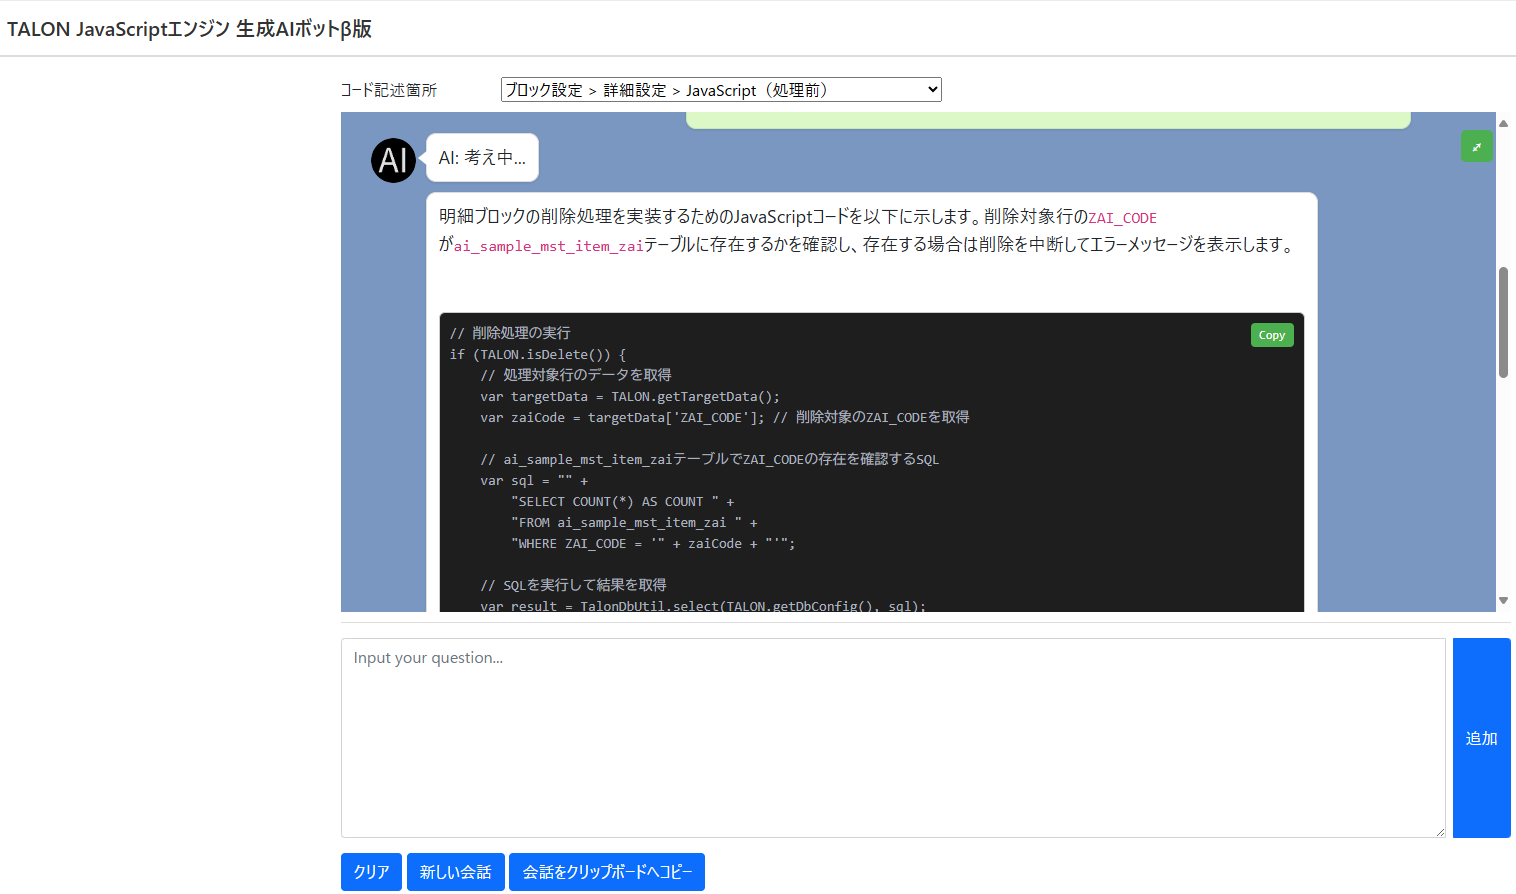
Task: Click code line WHERE ZAI_CODE =
Action: click(x=653, y=543)
